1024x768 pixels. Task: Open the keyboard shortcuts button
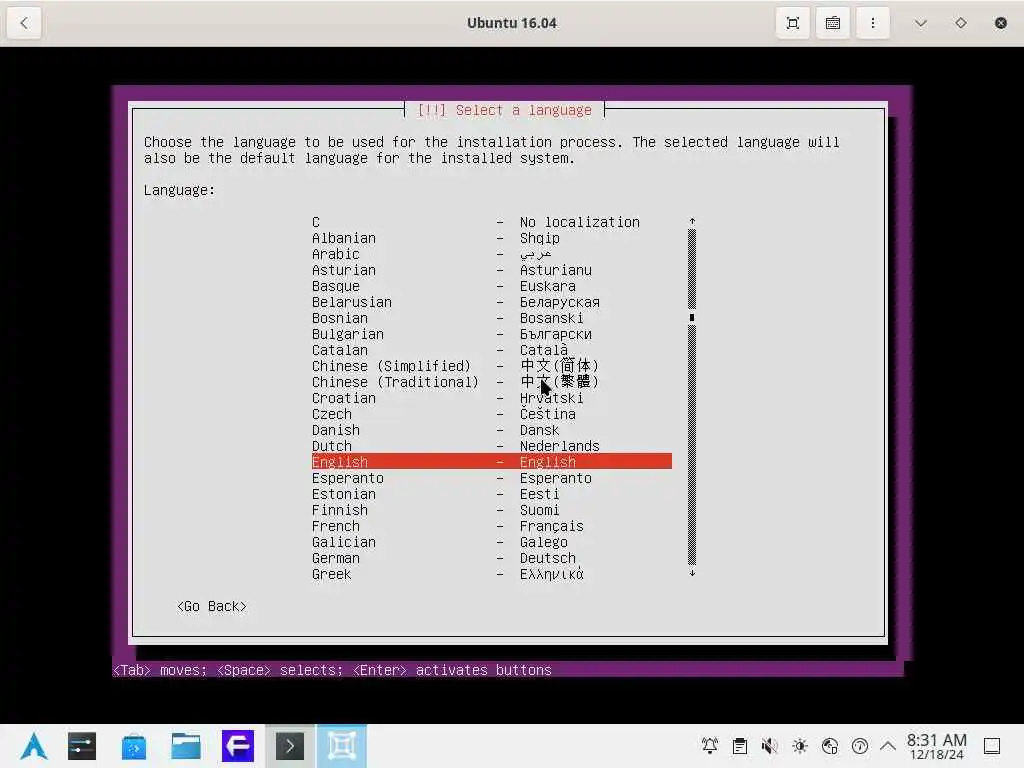click(833, 23)
